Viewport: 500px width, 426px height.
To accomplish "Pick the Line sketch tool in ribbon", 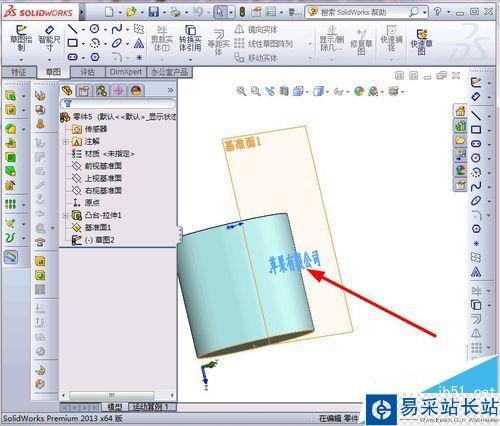I will tap(73, 29).
